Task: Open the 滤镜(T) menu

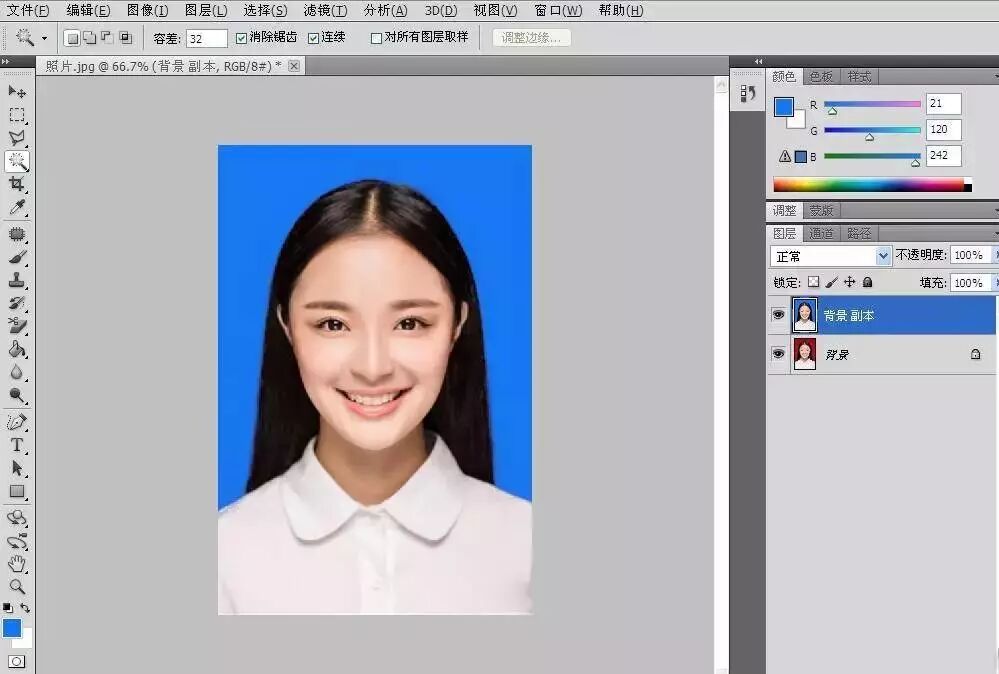Action: [x=326, y=10]
